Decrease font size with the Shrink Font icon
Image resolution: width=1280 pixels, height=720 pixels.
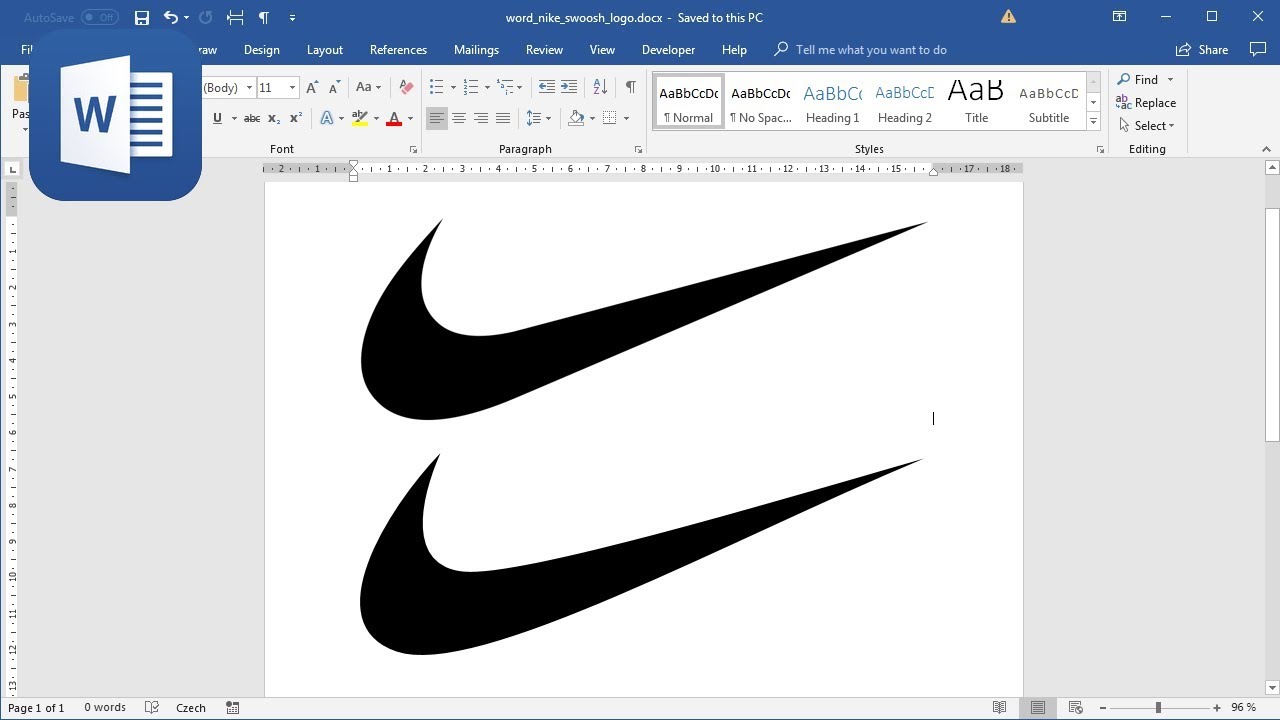(335, 87)
